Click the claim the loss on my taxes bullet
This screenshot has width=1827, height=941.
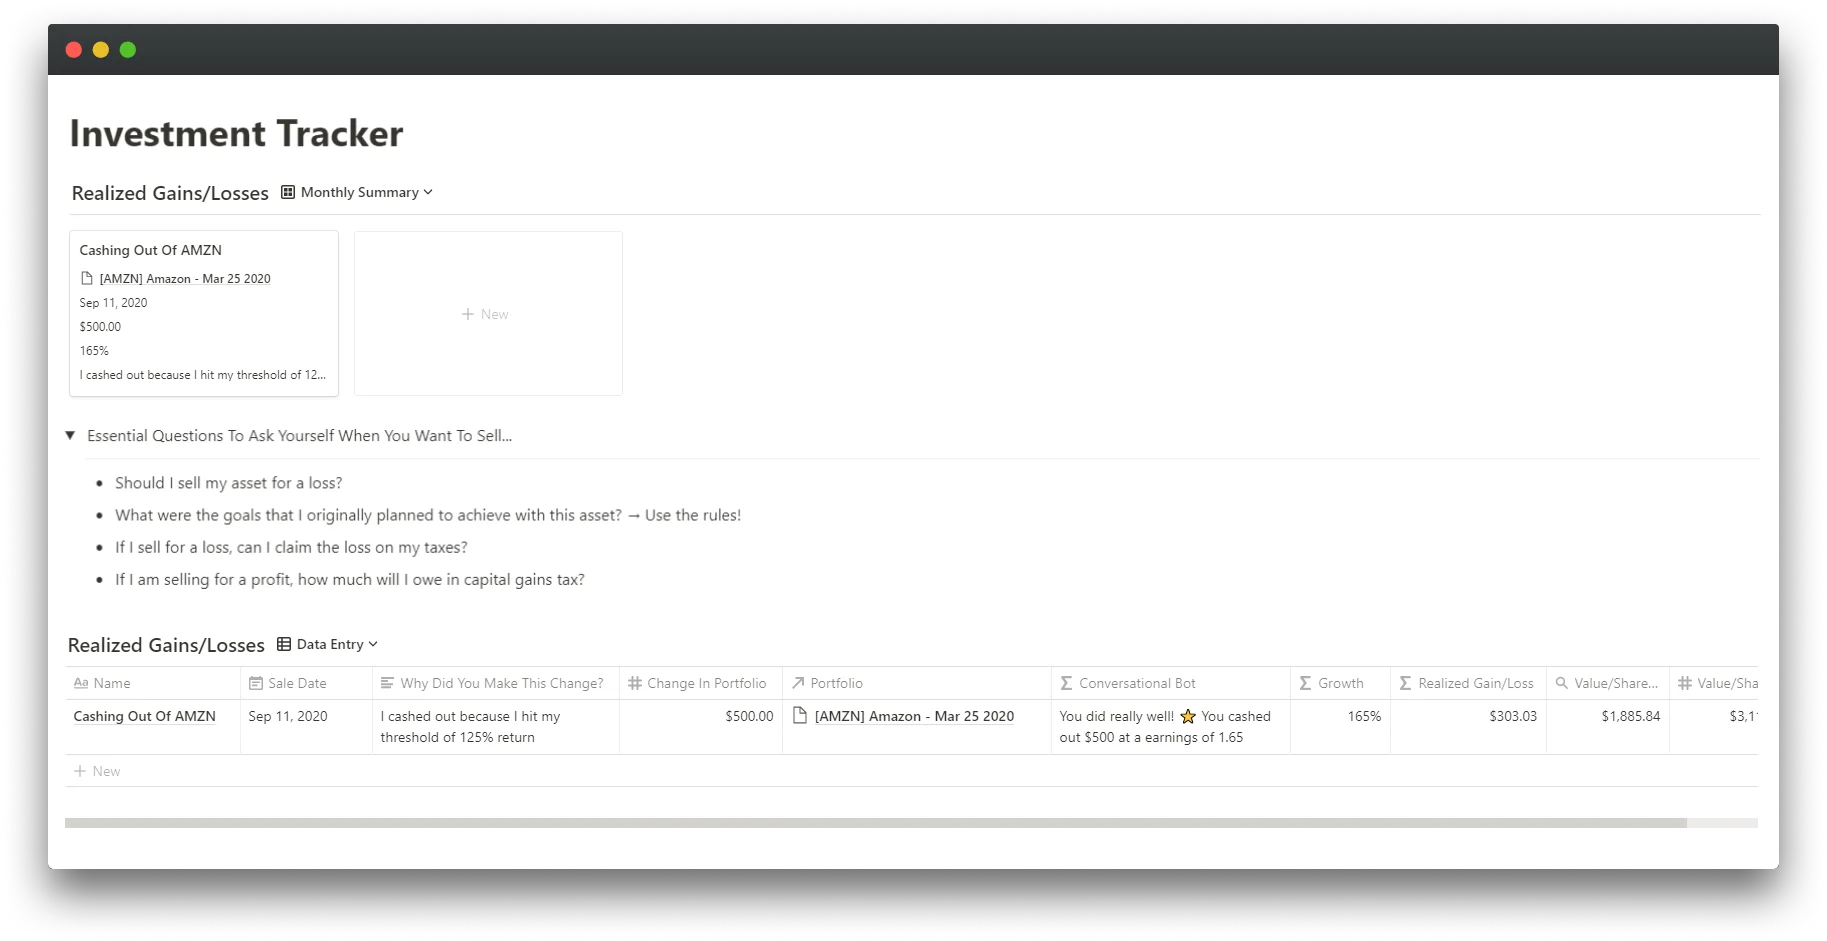click(x=291, y=547)
